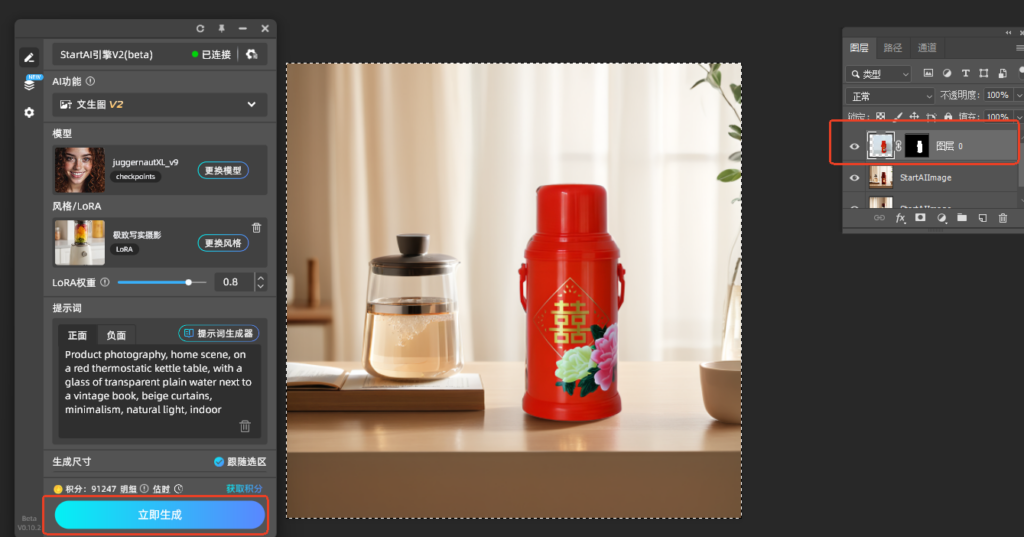
Task: Click the link layers icon at panel bottom
Action: click(880, 218)
